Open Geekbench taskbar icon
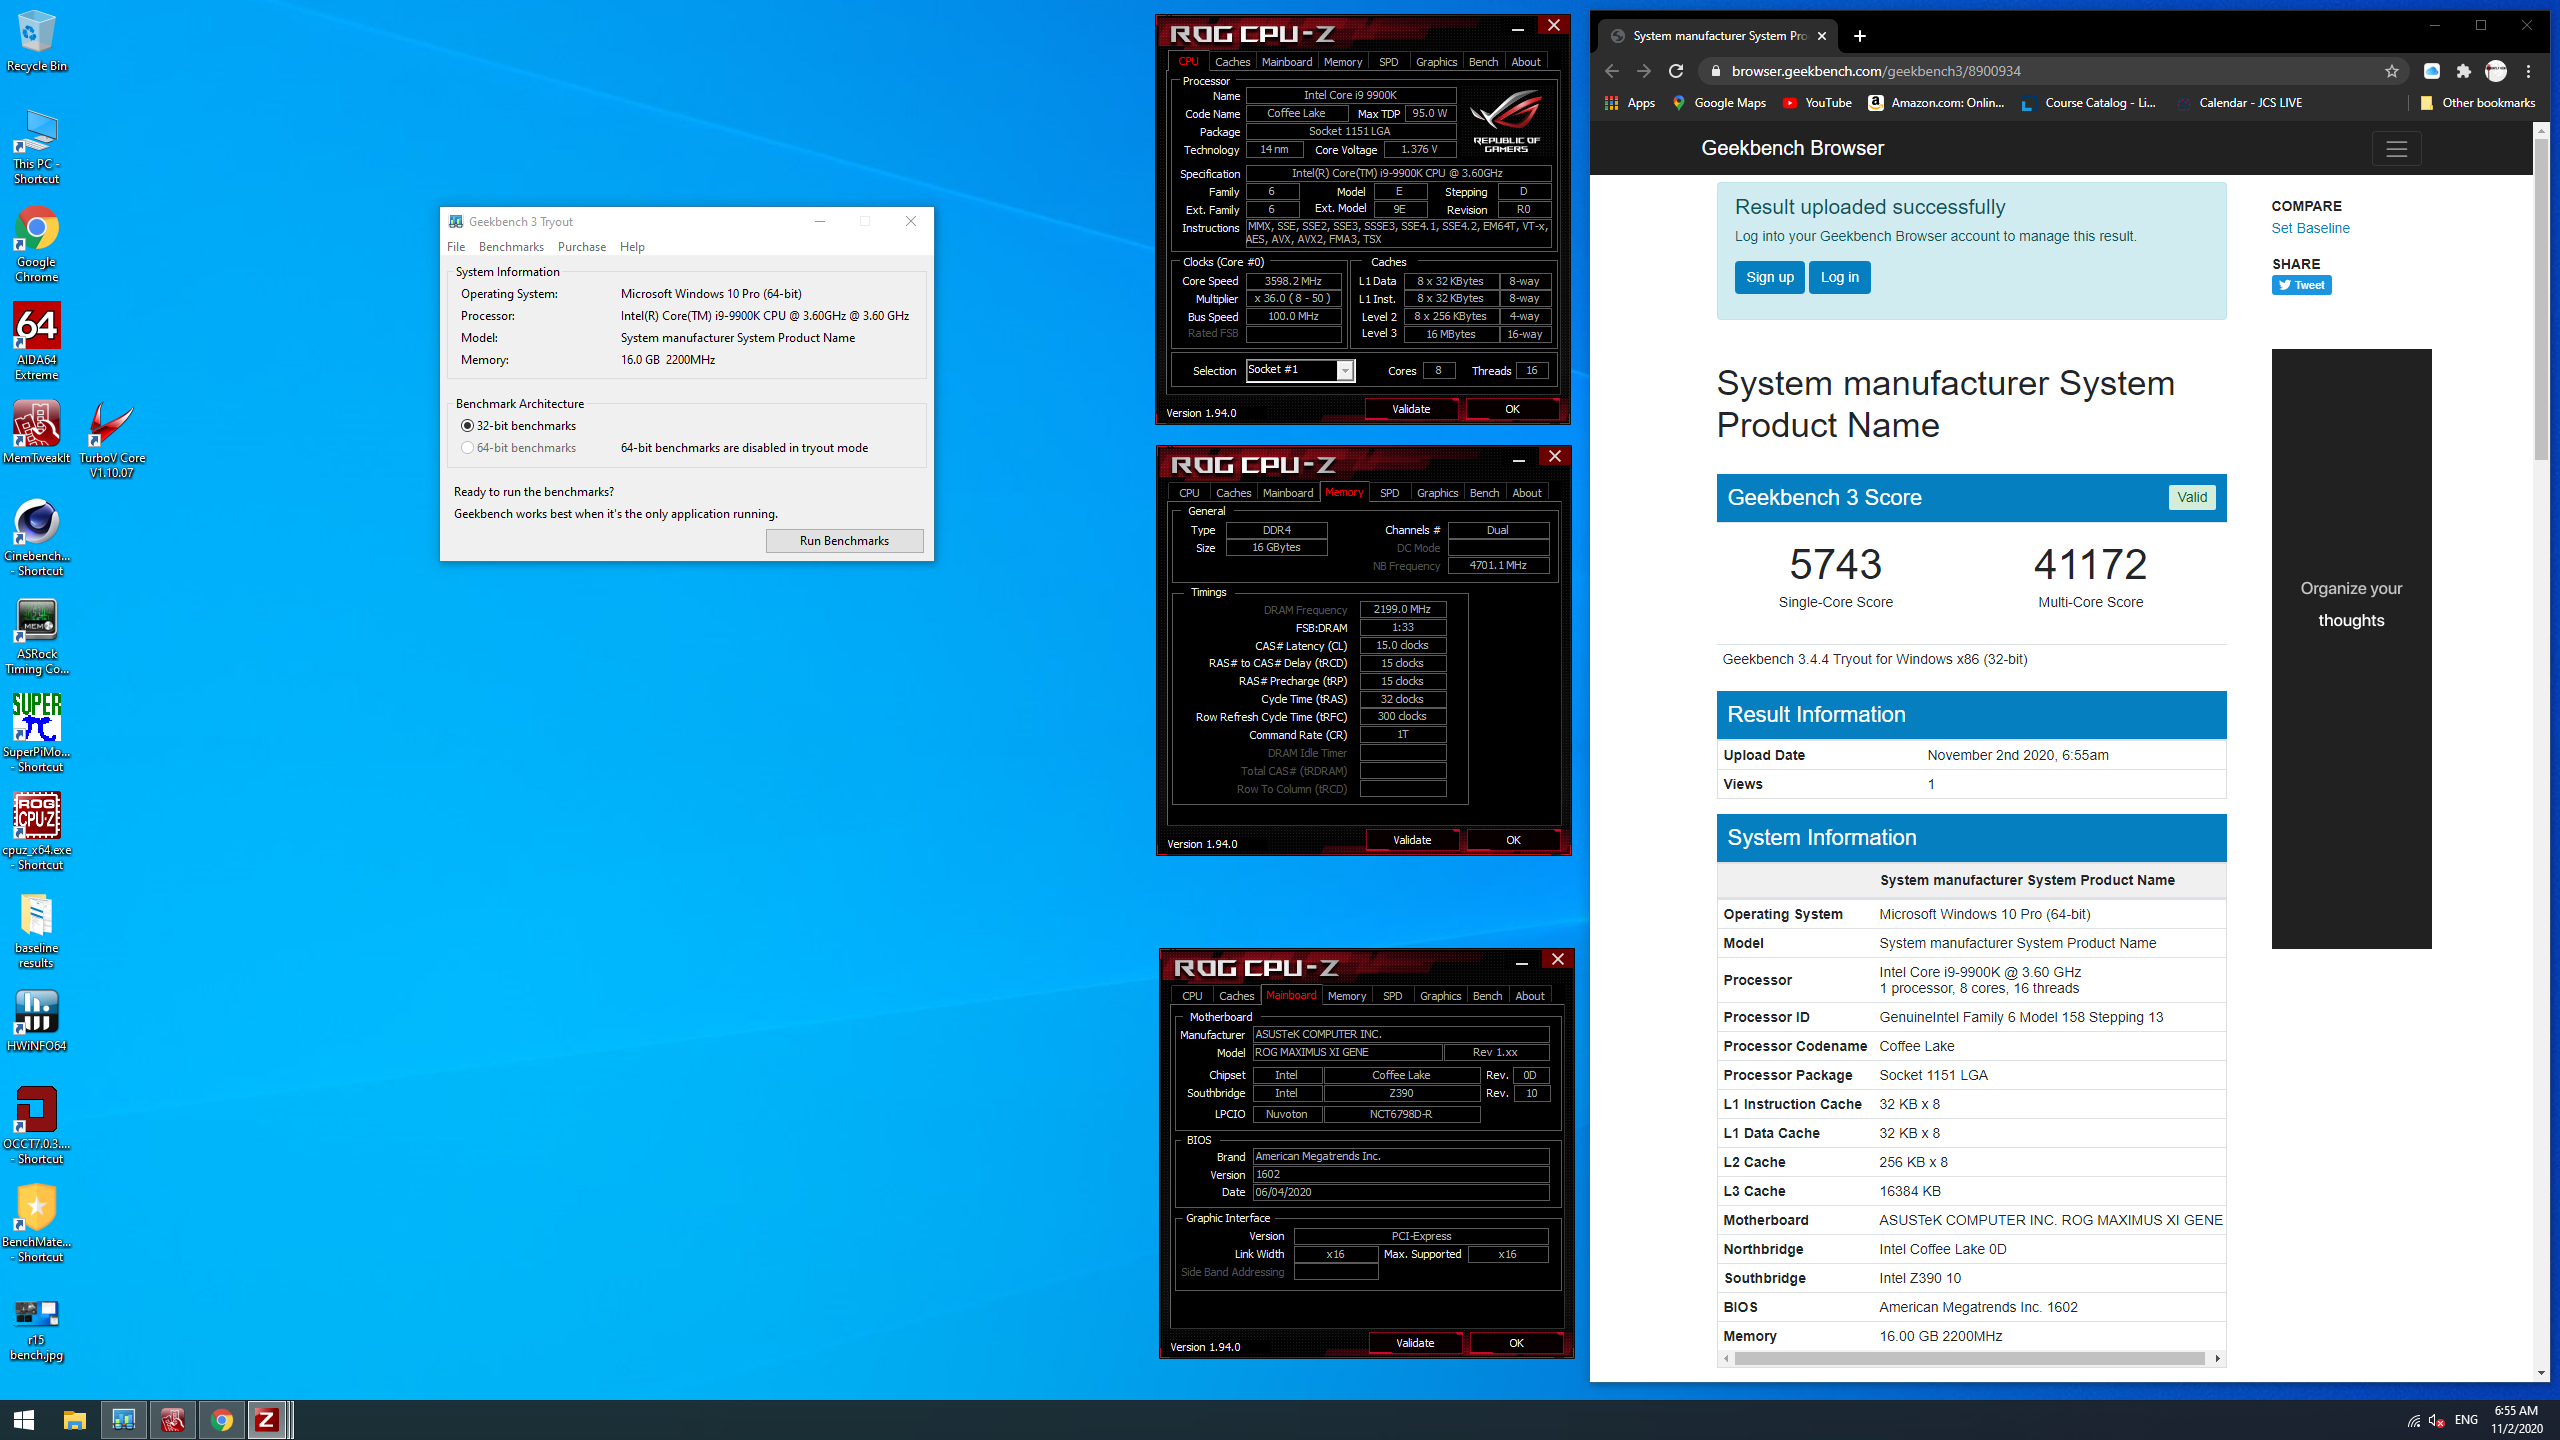 (x=124, y=1420)
